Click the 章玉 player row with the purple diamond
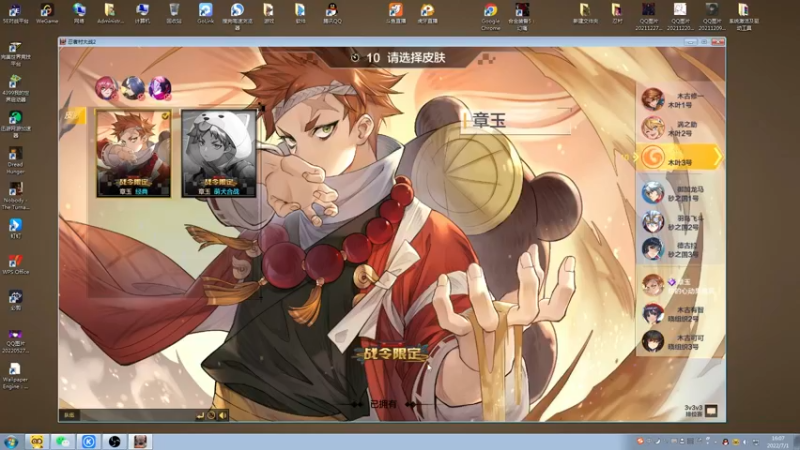 [x=680, y=286]
